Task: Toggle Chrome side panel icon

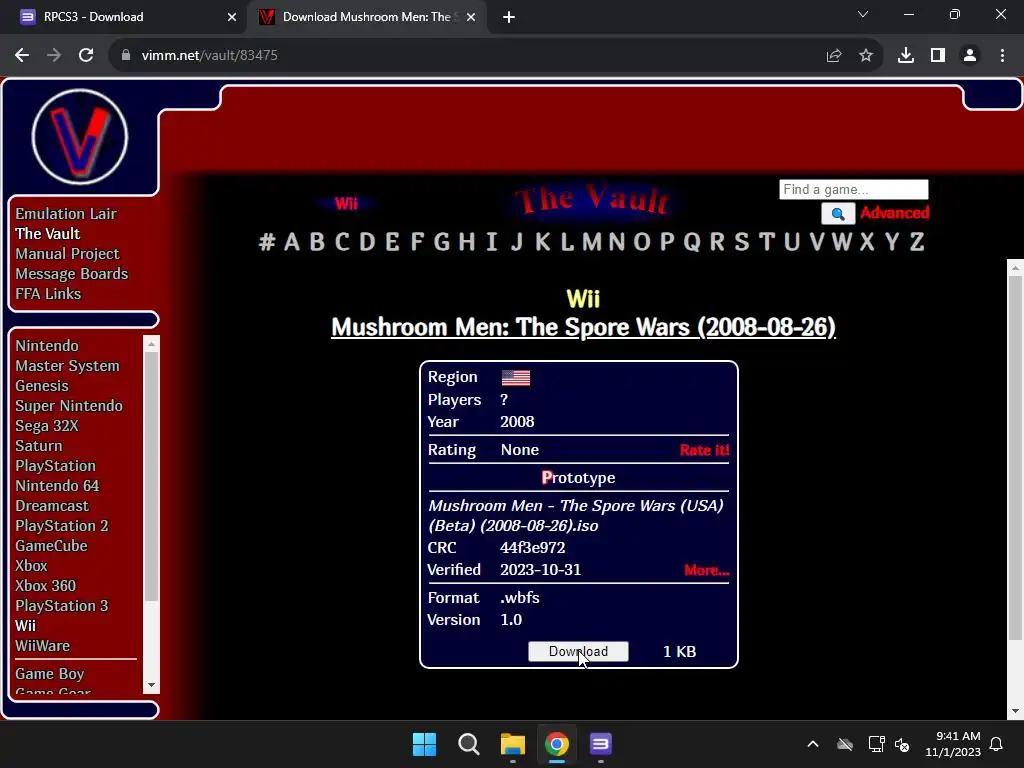Action: [x=938, y=56]
